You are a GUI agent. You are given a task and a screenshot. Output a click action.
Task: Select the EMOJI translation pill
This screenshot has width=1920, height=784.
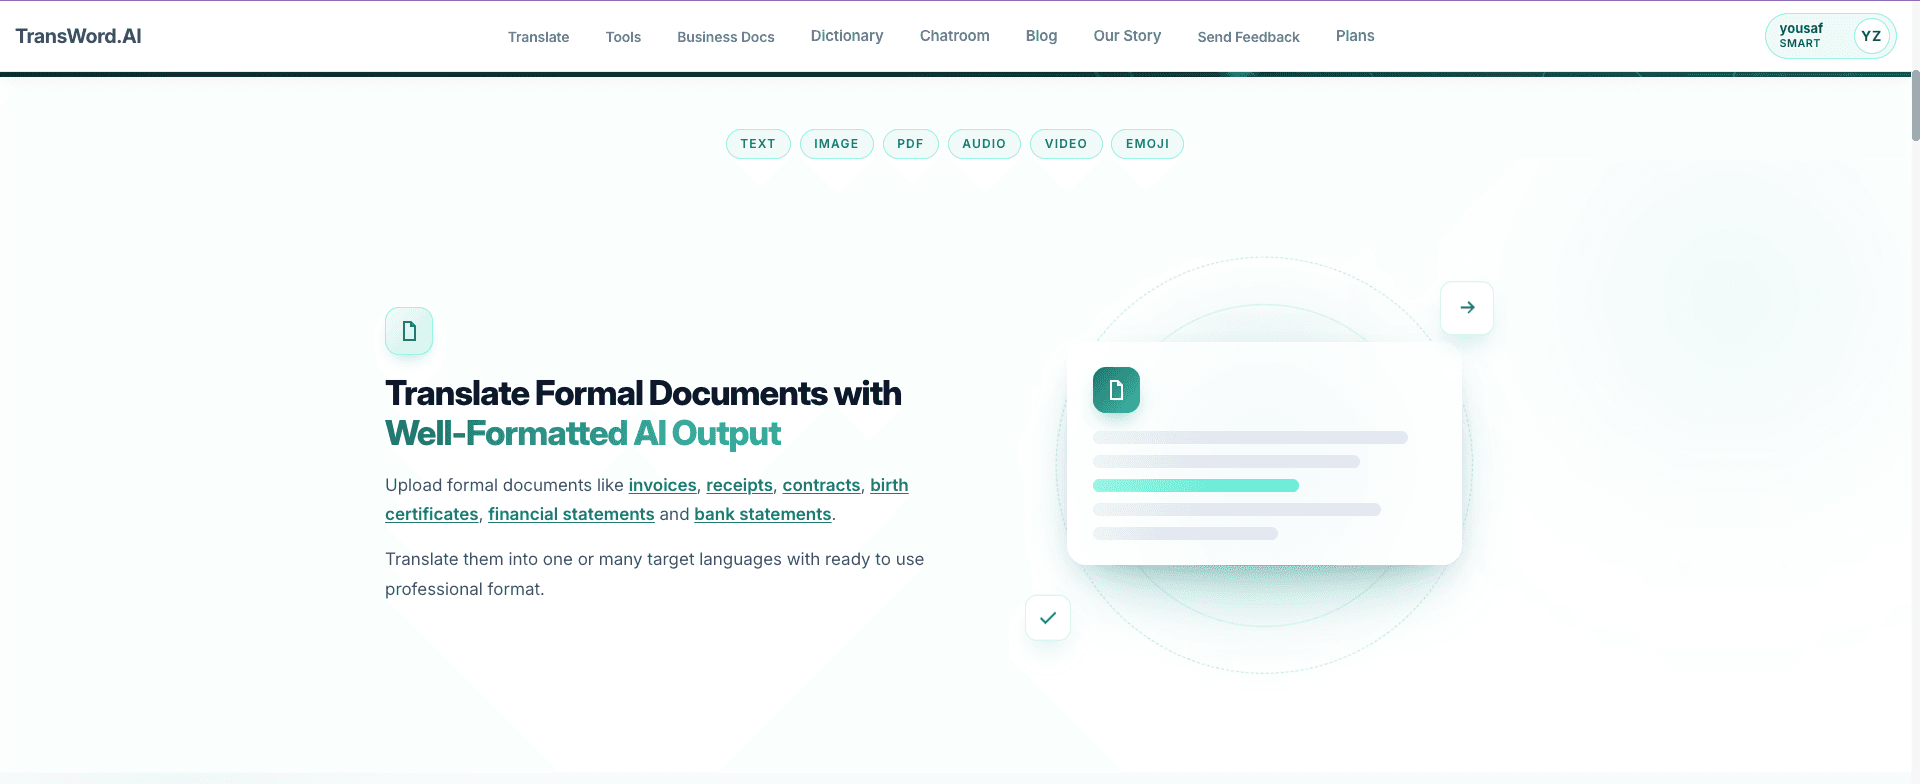(x=1147, y=144)
